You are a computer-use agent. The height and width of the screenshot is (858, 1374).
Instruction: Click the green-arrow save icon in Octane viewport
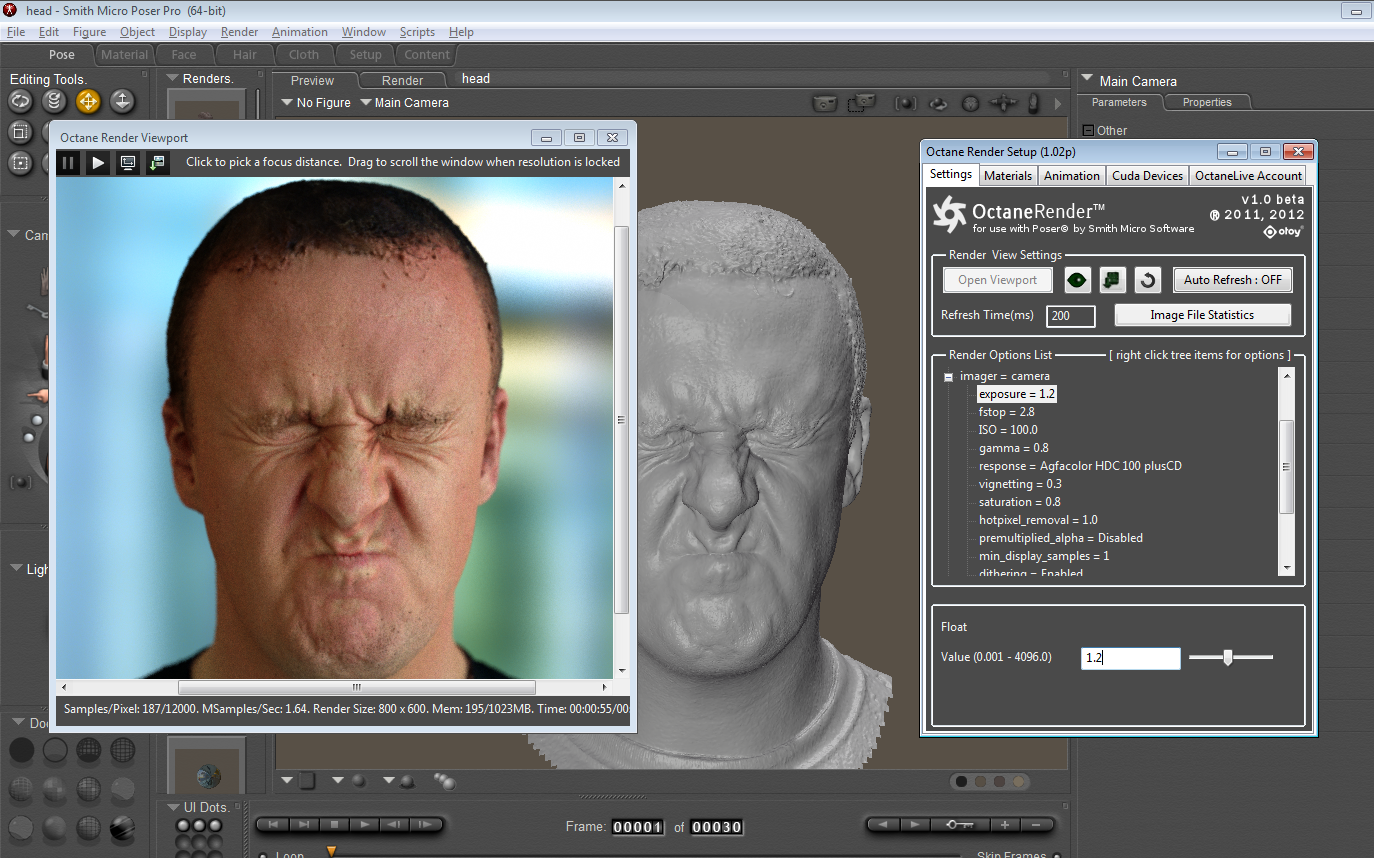tap(157, 162)
